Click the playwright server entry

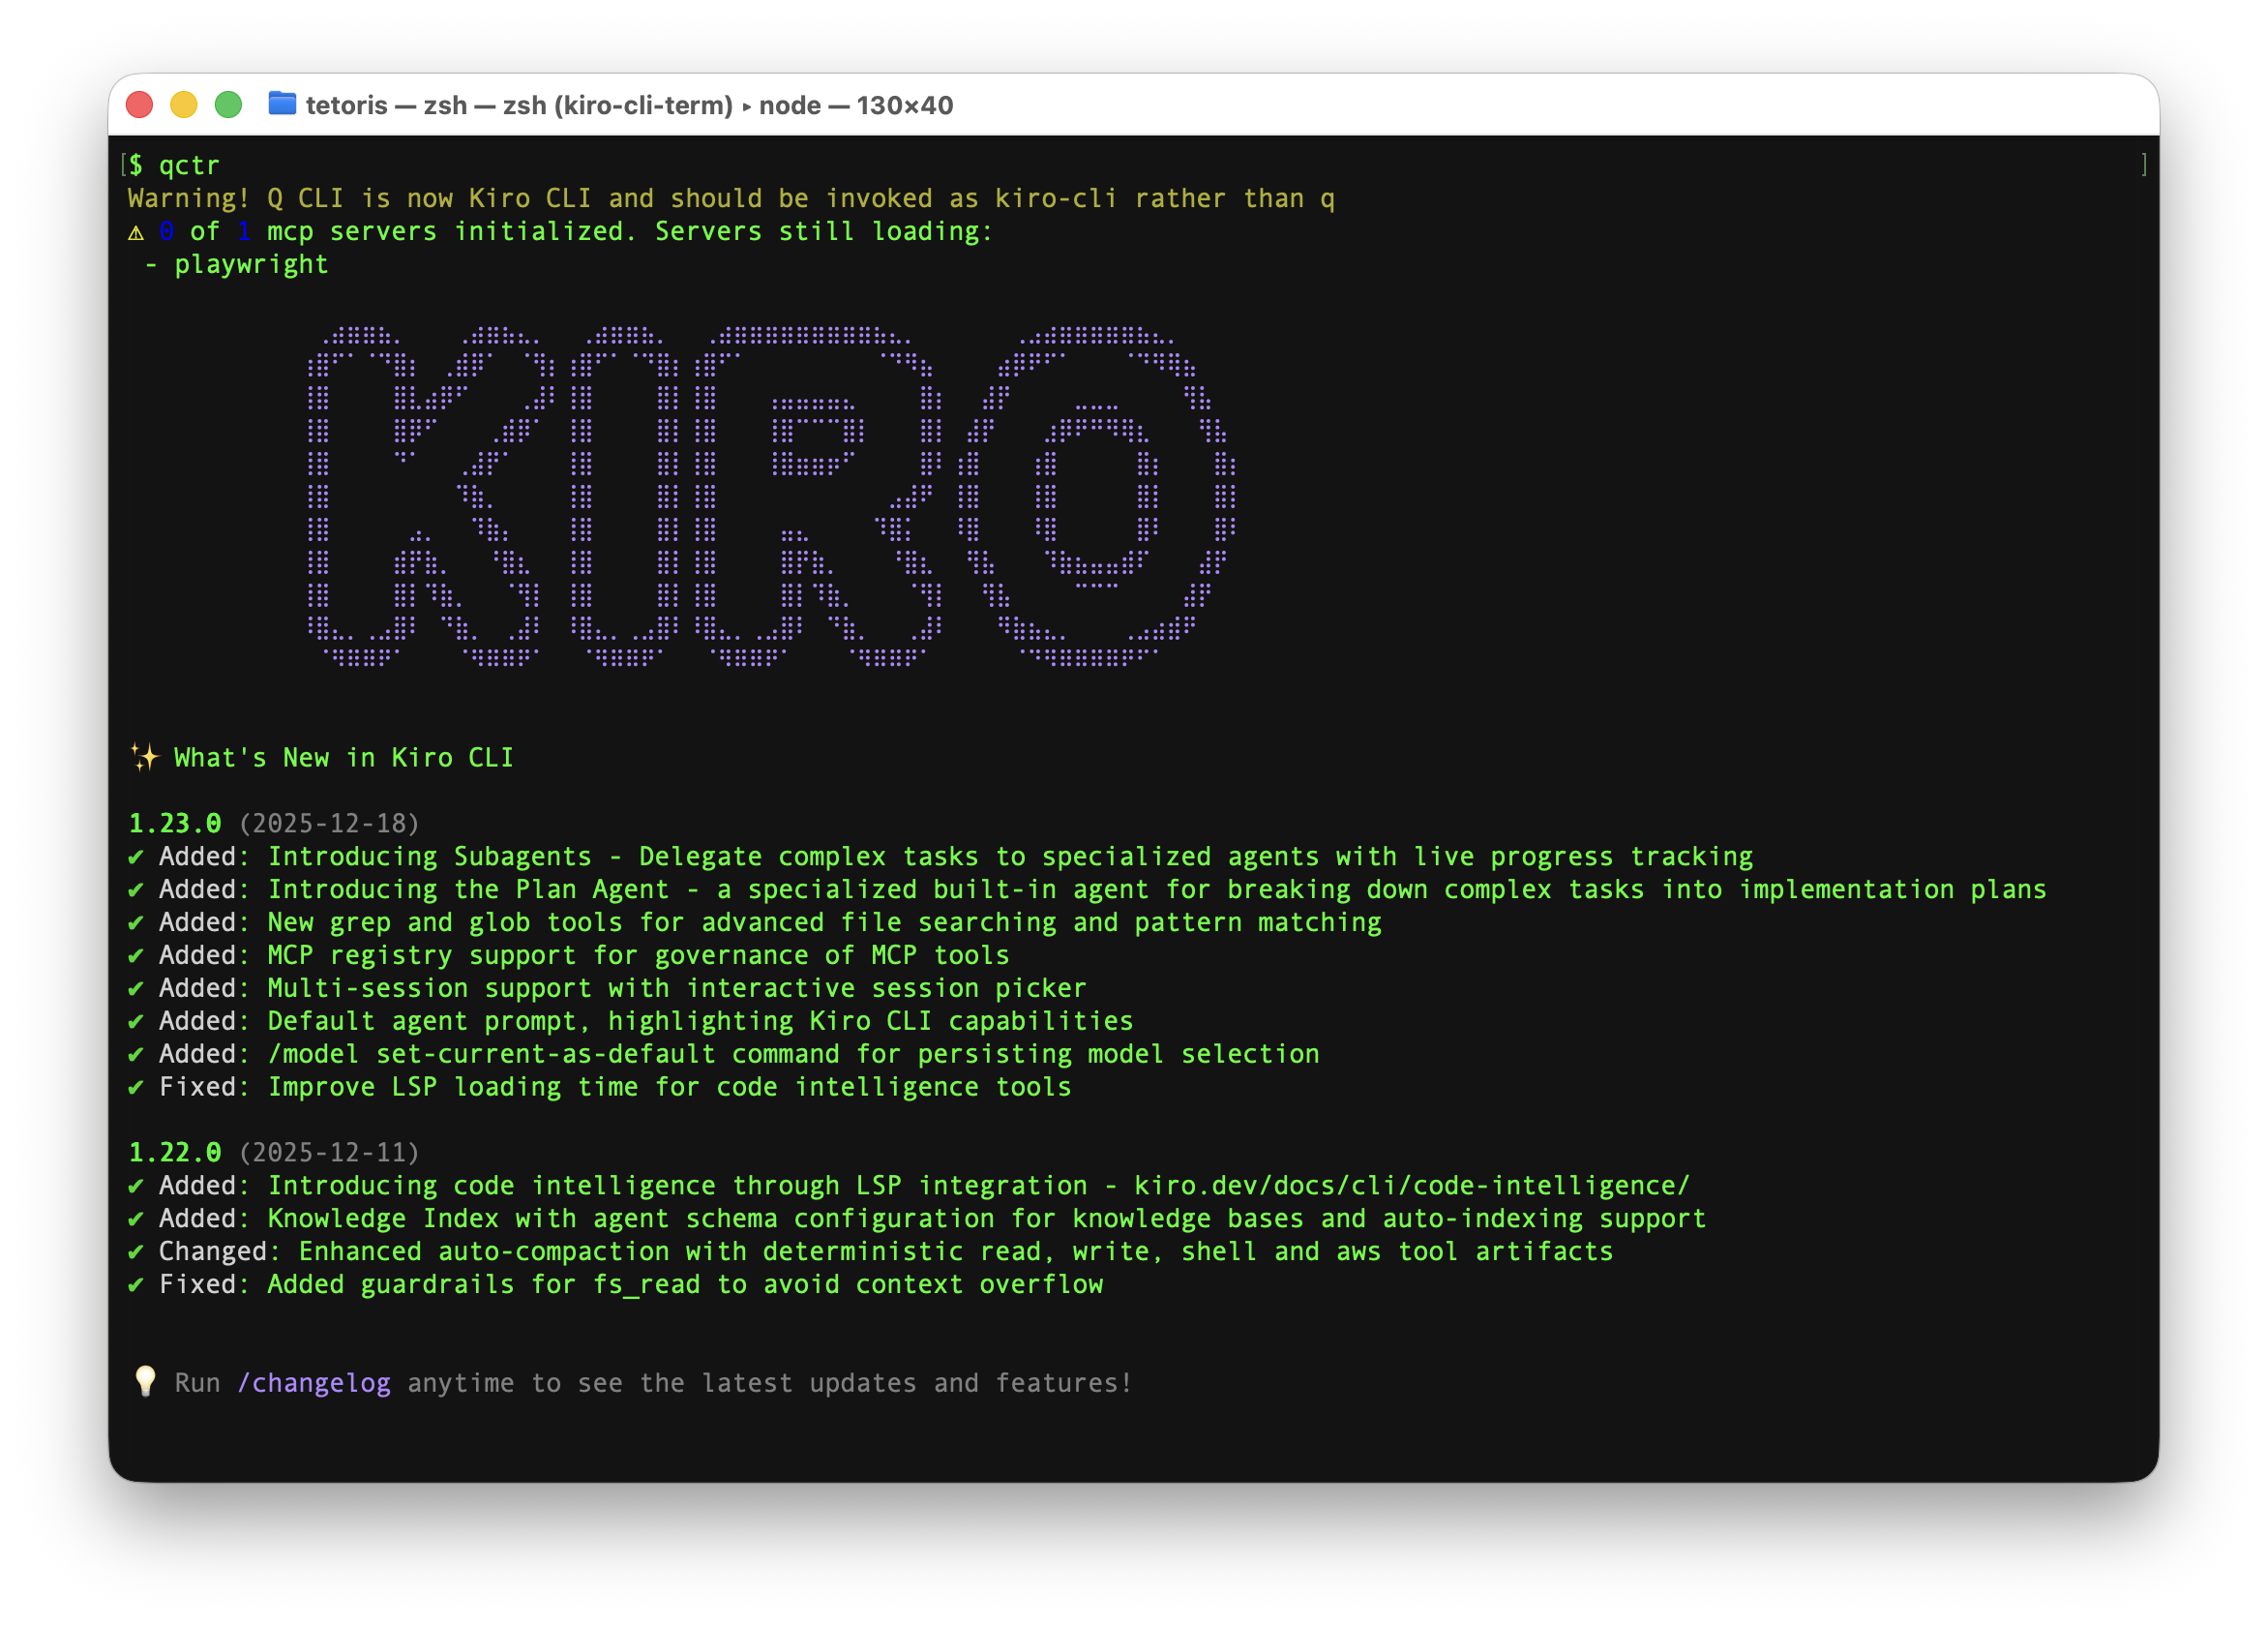pyautogui.click(x=250, y=265)
